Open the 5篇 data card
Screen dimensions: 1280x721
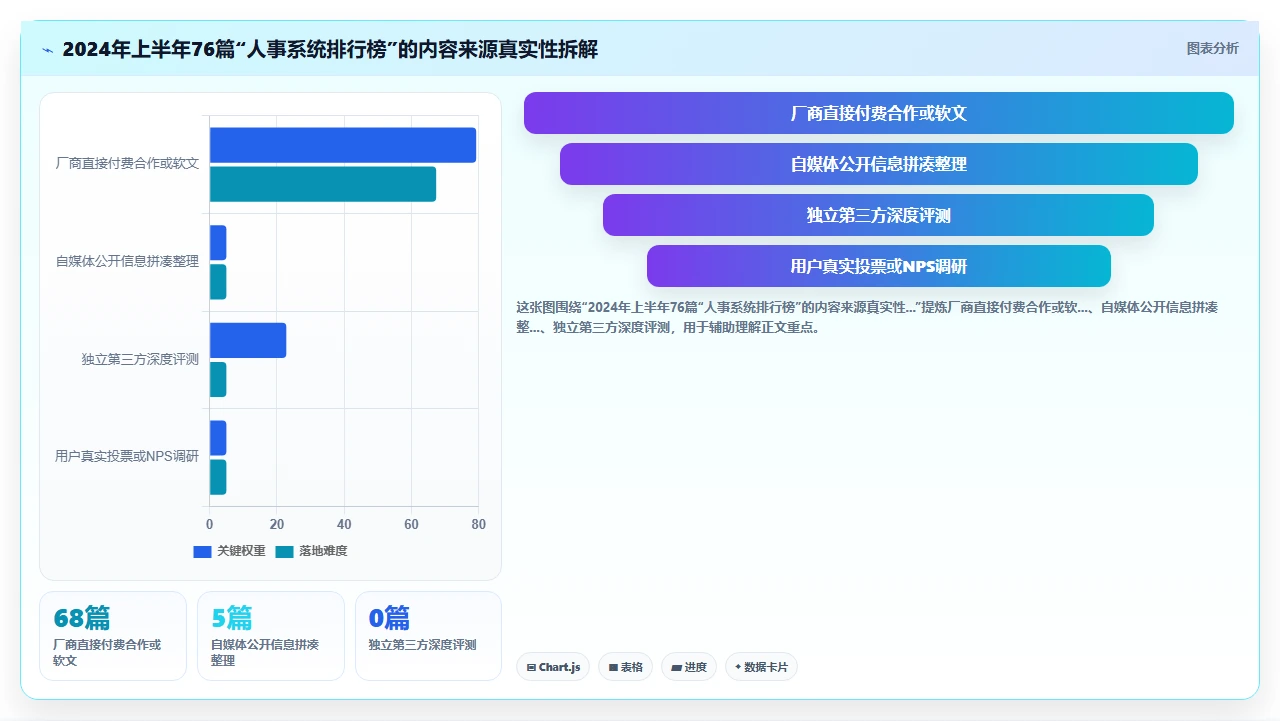coord(271,636)
